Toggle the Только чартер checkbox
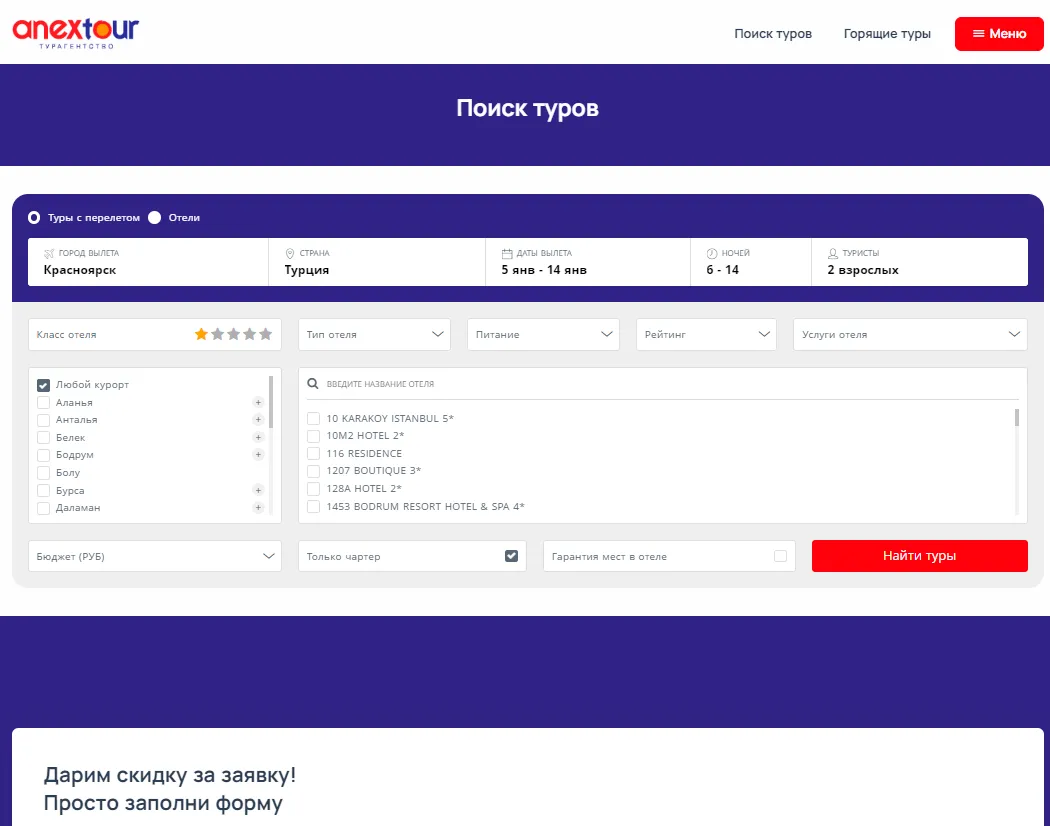 point(512,556)
